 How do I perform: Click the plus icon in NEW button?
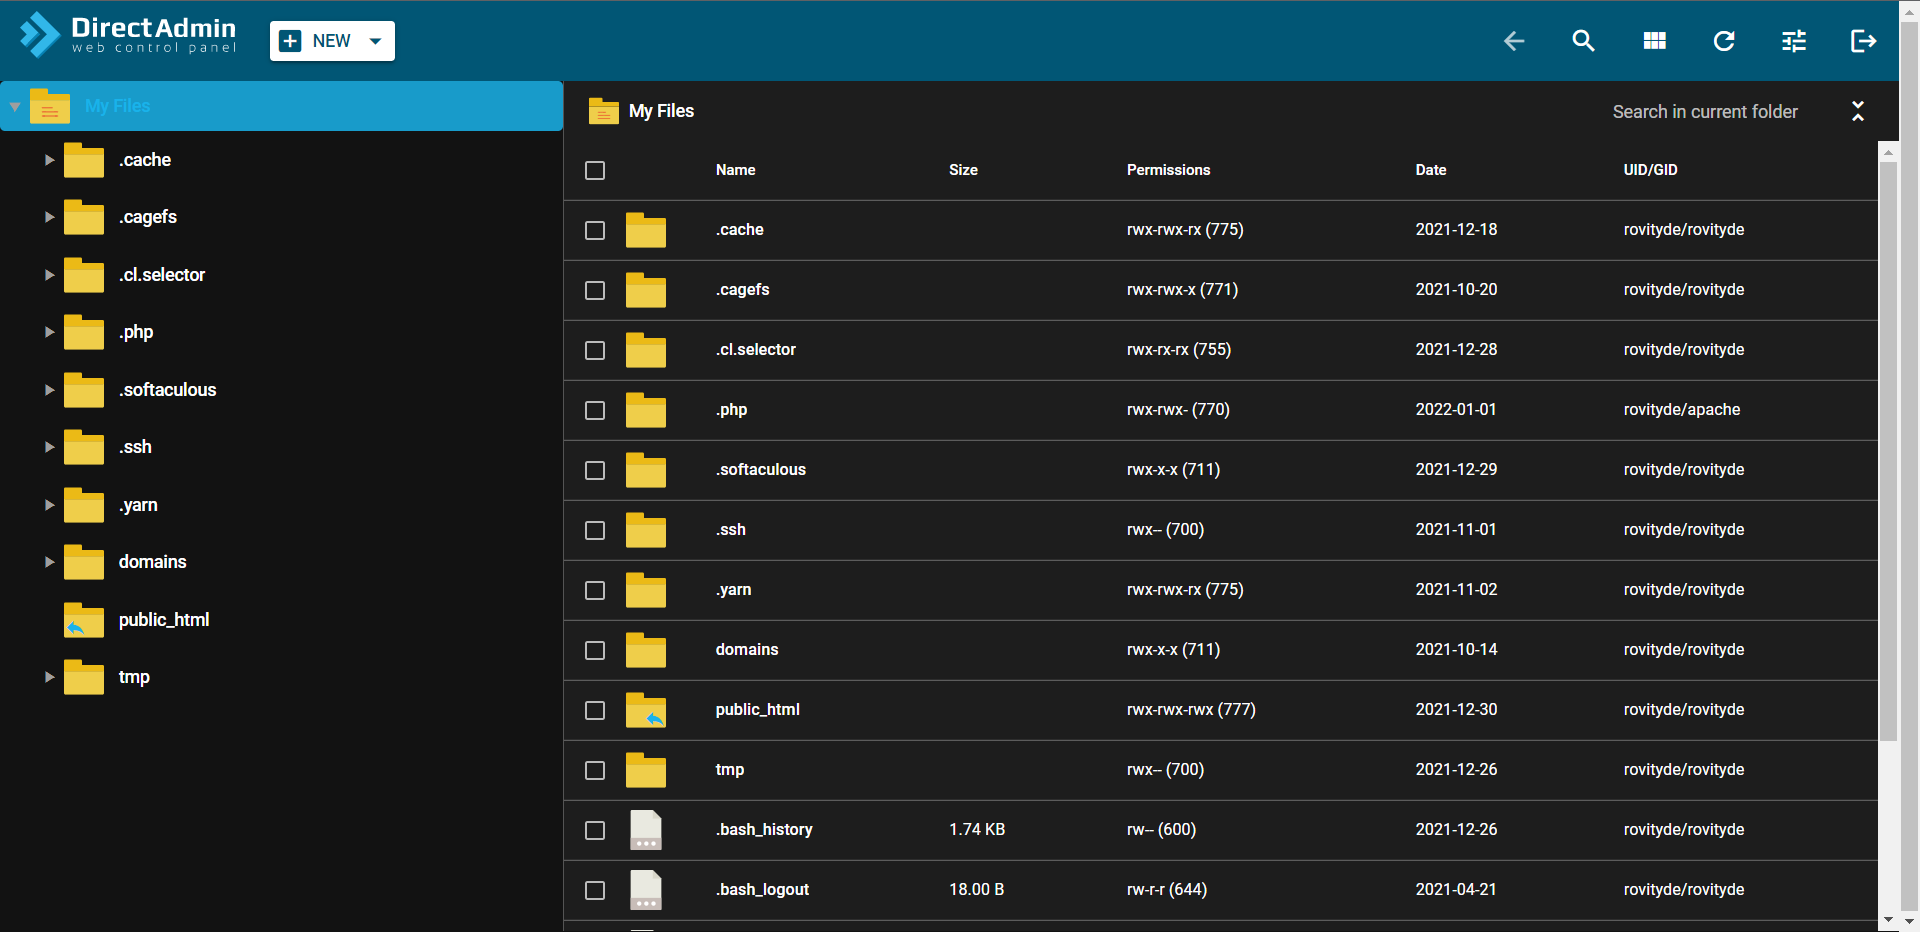point(290,41)
